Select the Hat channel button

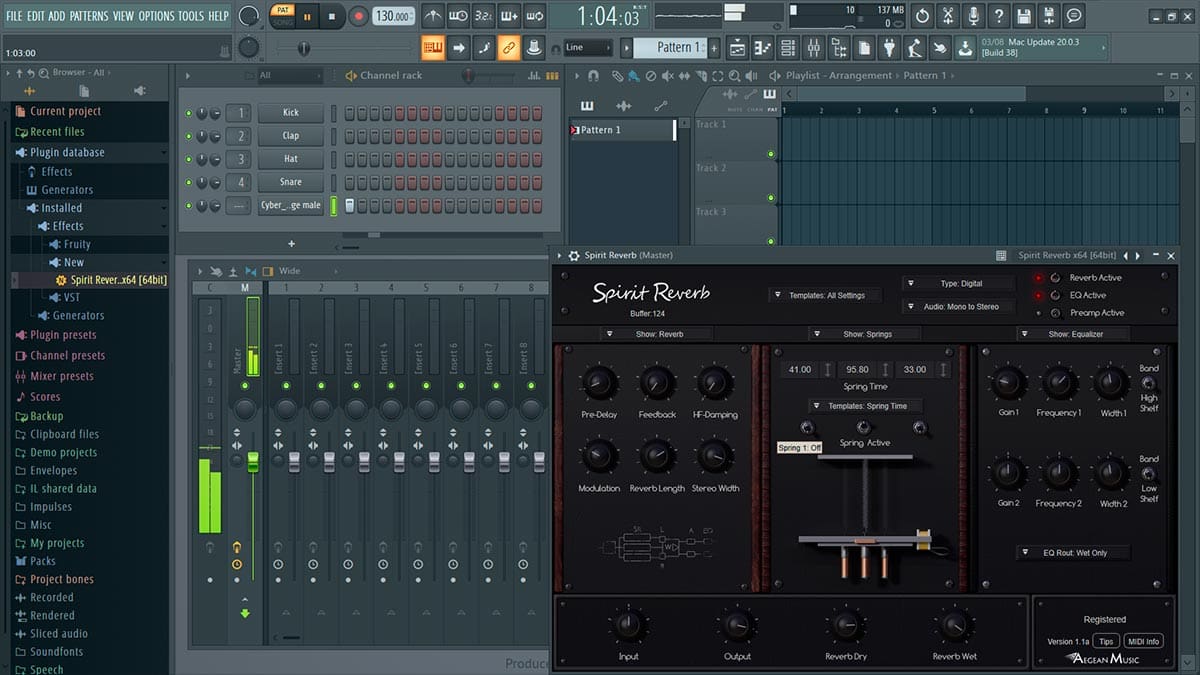[290, 159]
